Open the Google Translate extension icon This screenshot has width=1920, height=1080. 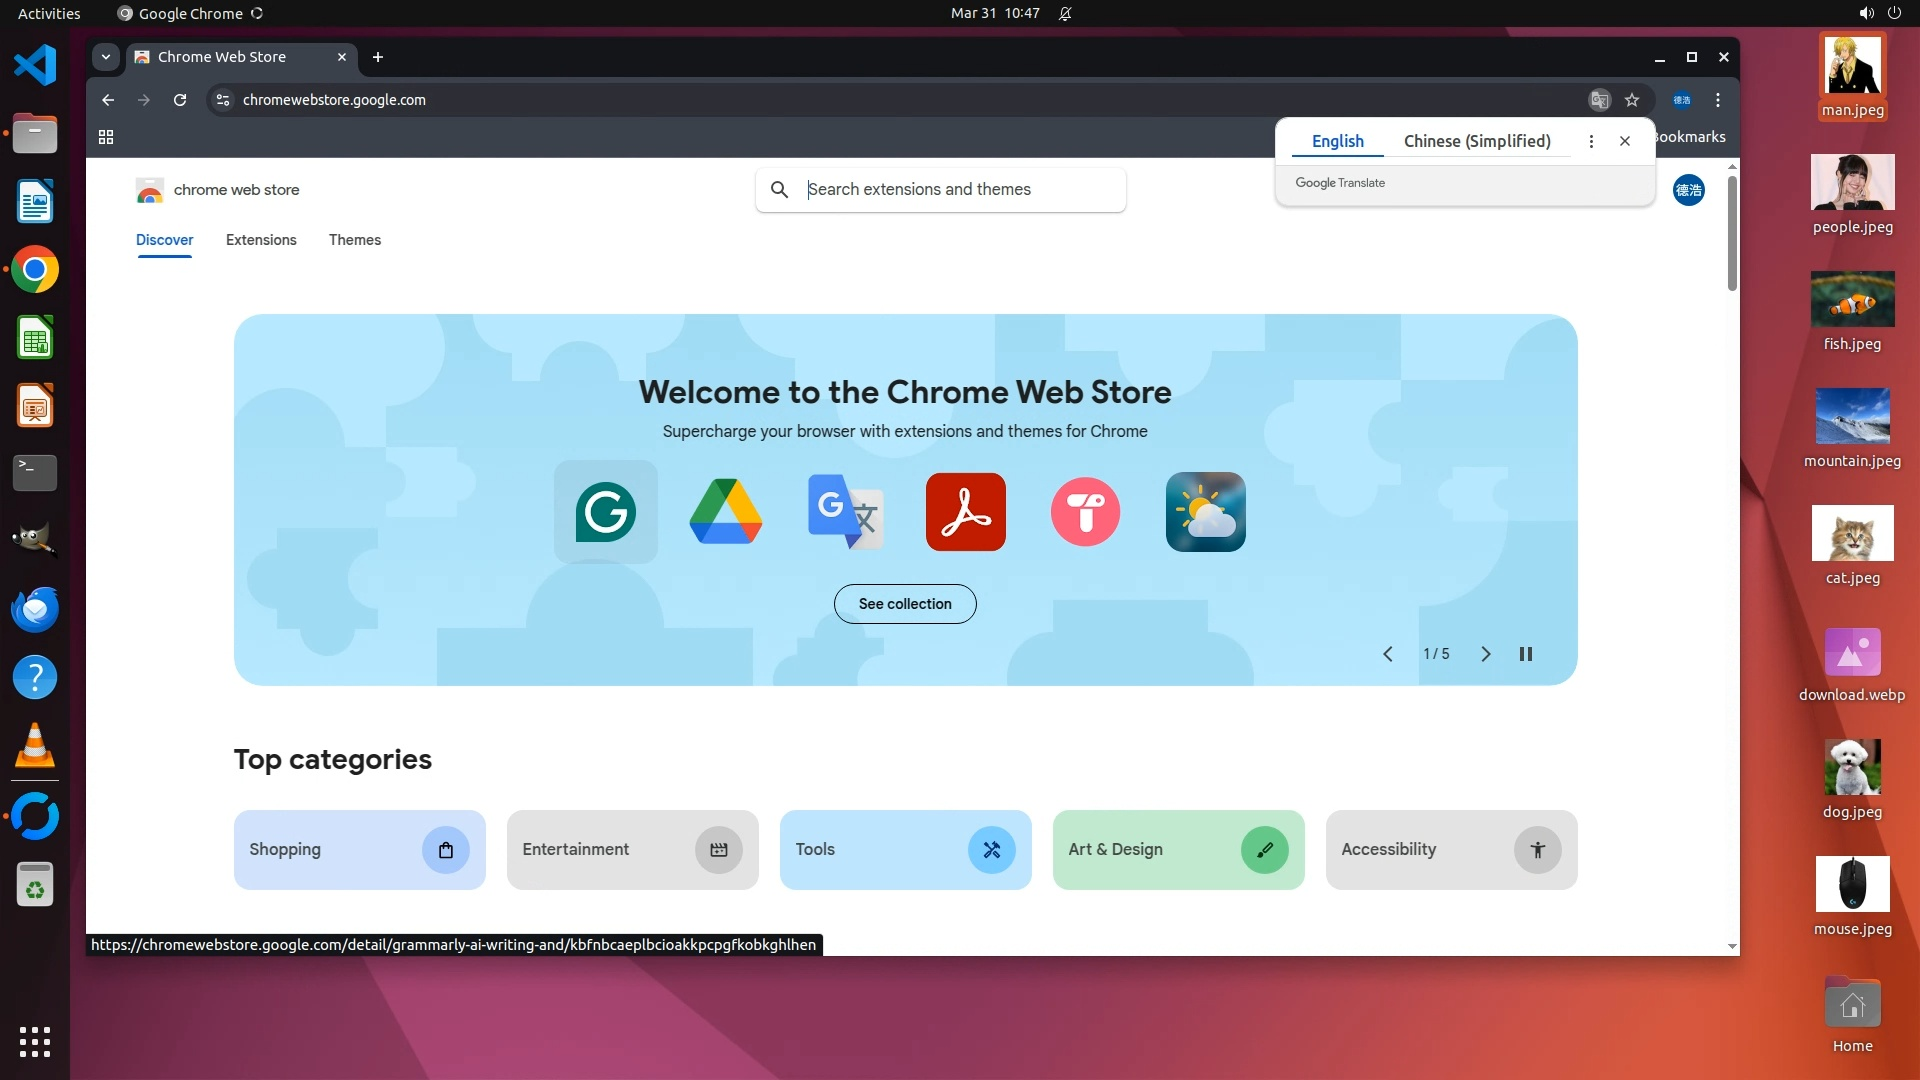[x=845, y=512]
